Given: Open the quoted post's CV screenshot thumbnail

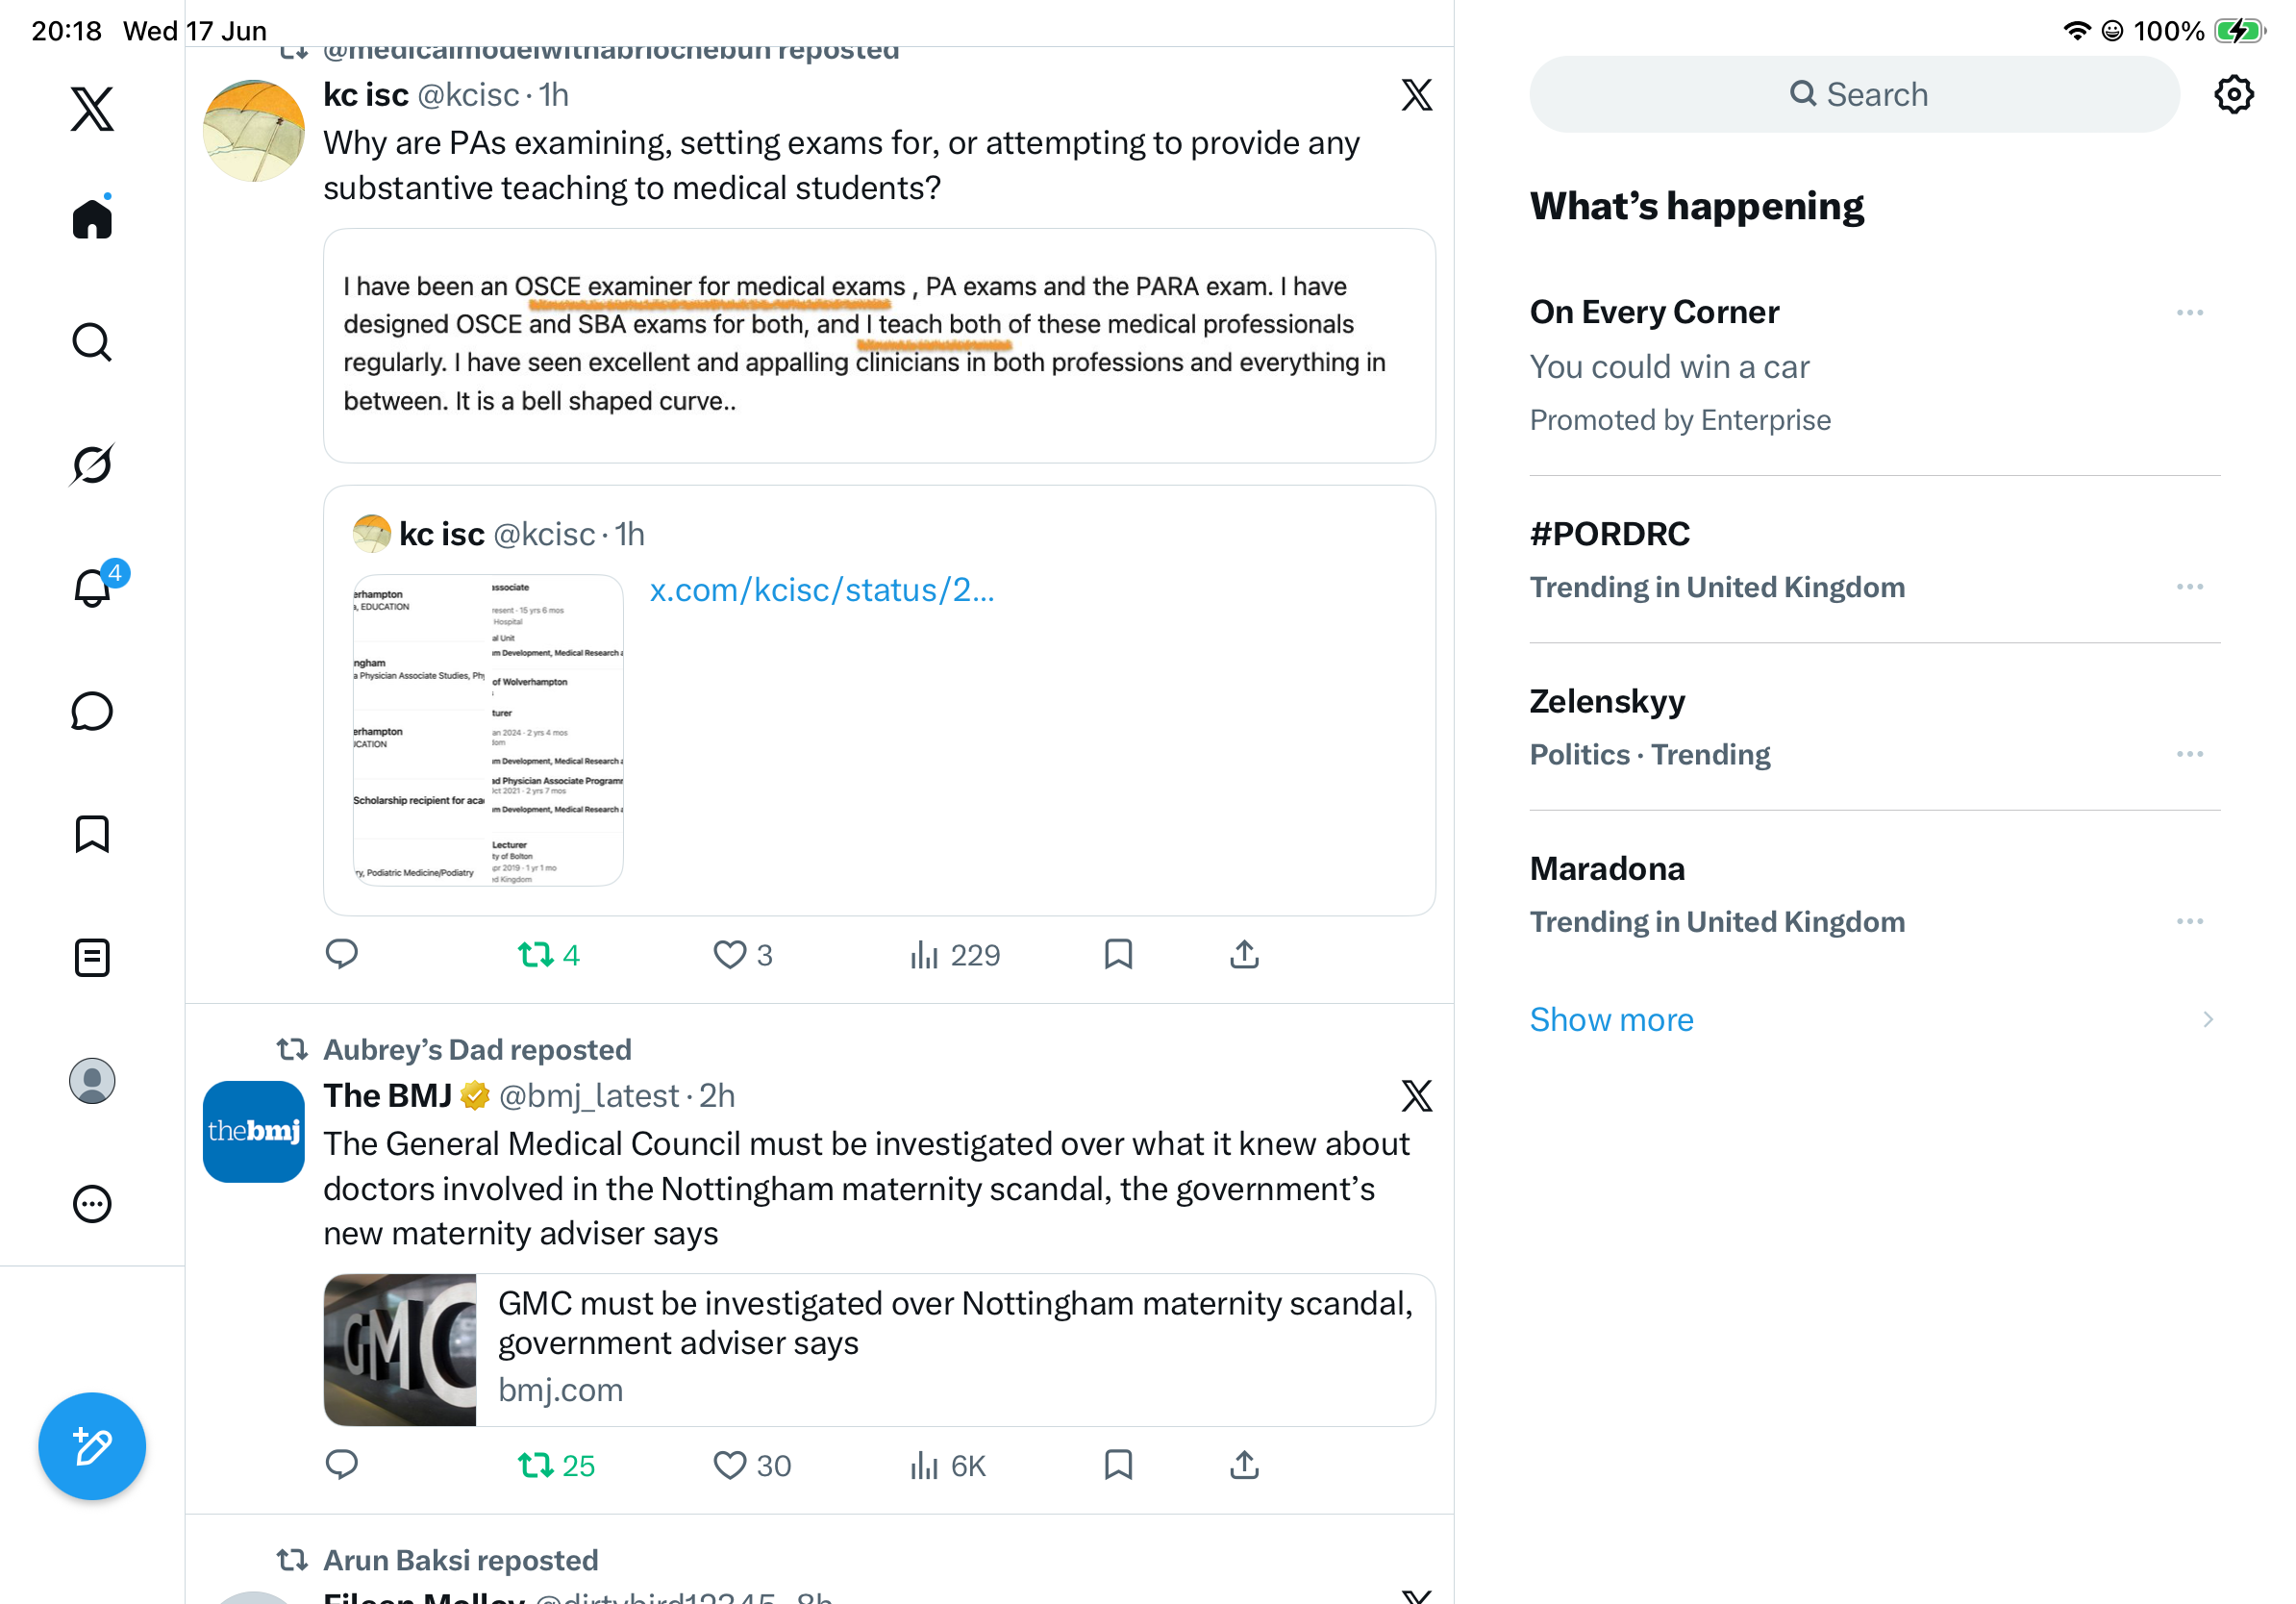Looking at the screenshot, I should (x=488, y=730).
